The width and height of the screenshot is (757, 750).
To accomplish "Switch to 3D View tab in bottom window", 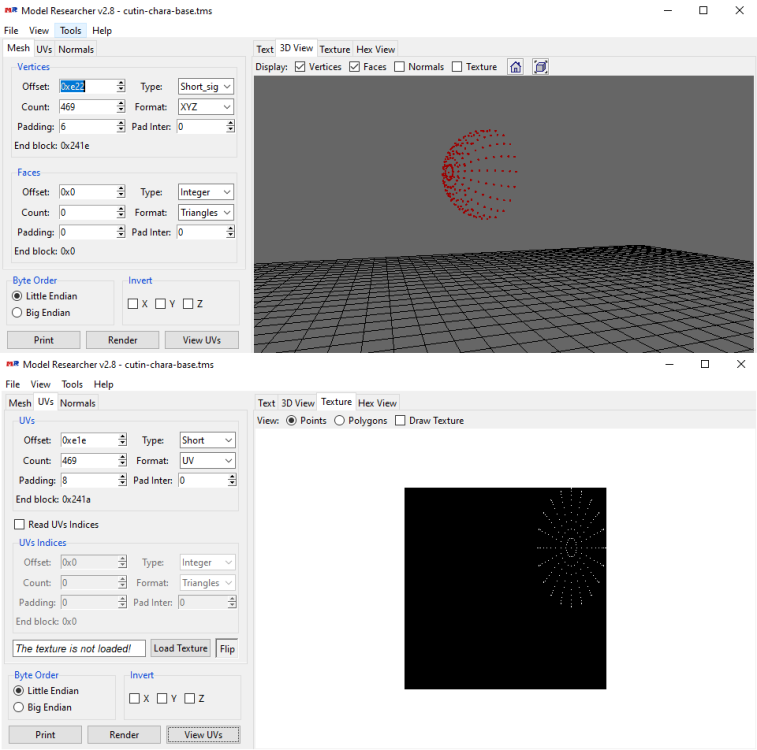I will point(297,403).
